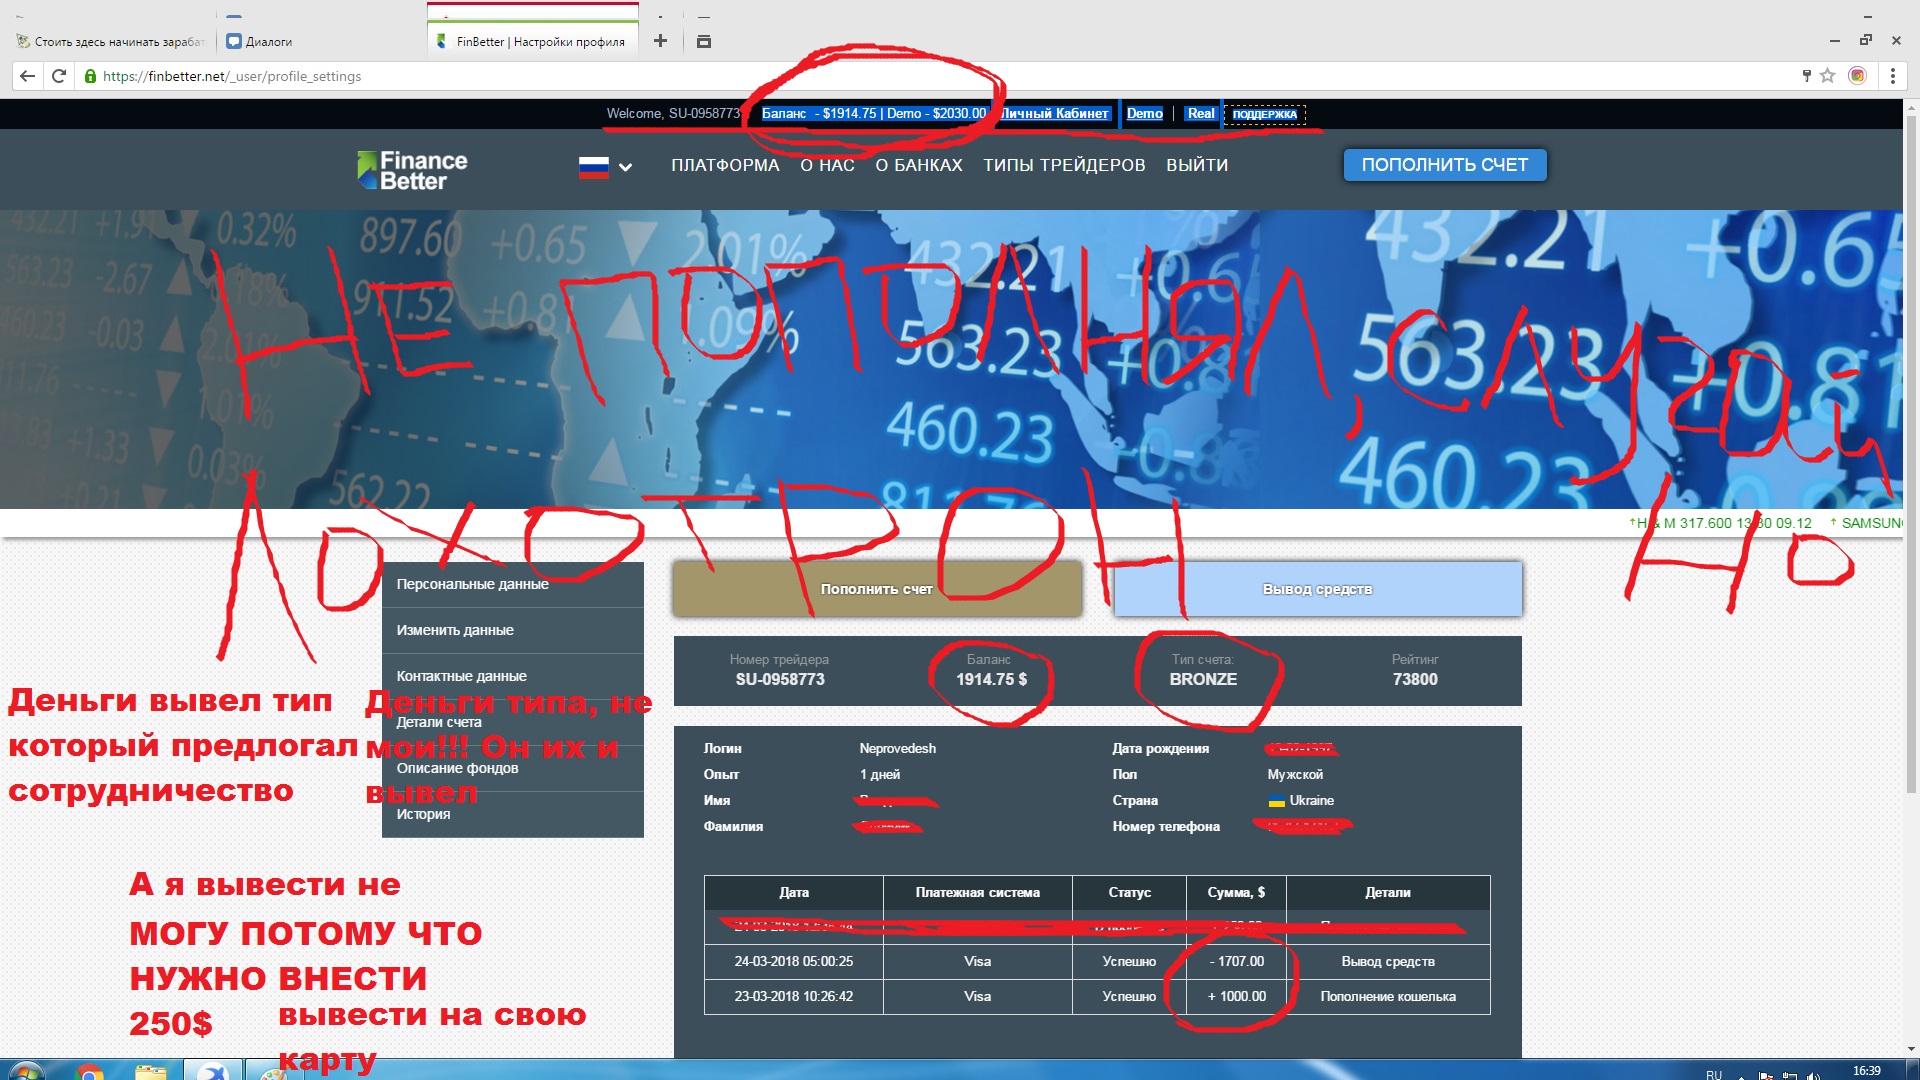The width and height of the screenshot is (1920, 1080).
Task: Select the Russian flag language icon
Action: click(x=593, y=167)
